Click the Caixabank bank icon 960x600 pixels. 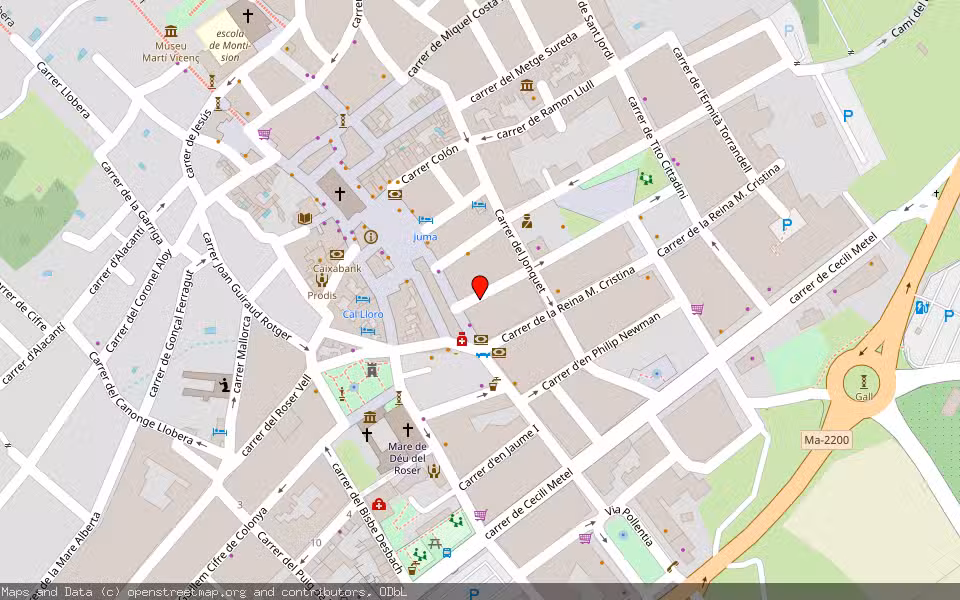[335, 254]
